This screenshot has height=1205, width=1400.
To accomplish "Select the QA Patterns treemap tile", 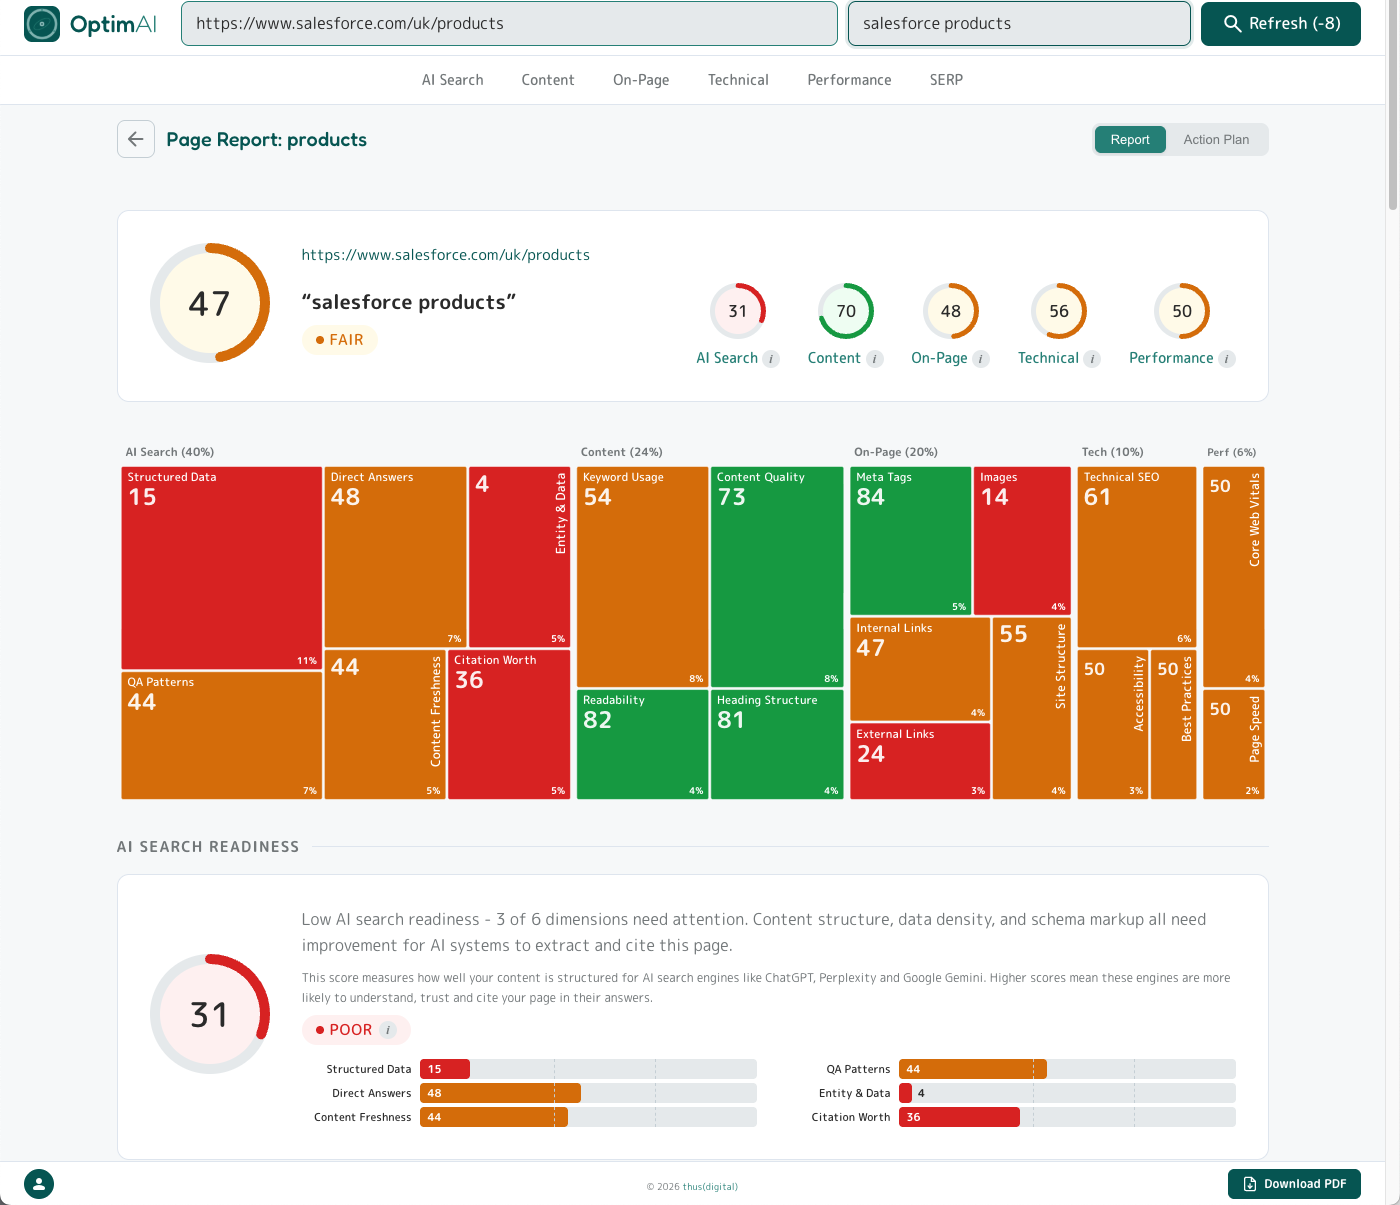I will point(222,735).
